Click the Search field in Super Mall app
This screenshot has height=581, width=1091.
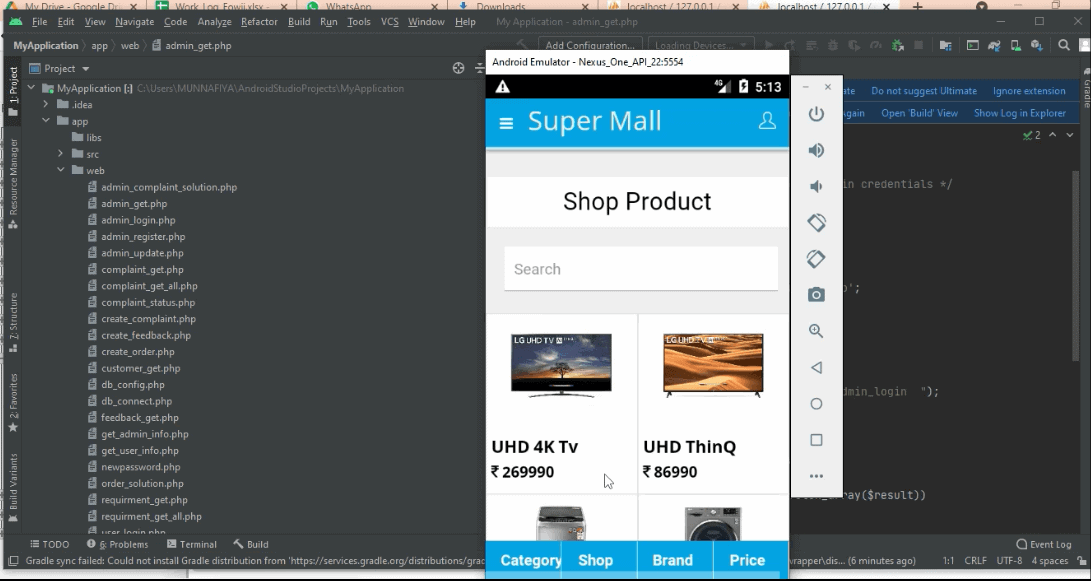tap(640, 268)
